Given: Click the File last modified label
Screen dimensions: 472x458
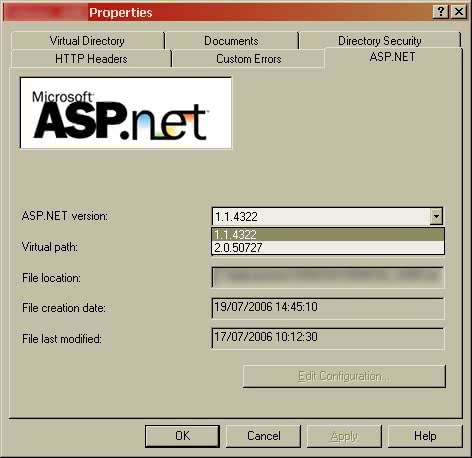Looking at the screenshot, I should click(62, 339).
